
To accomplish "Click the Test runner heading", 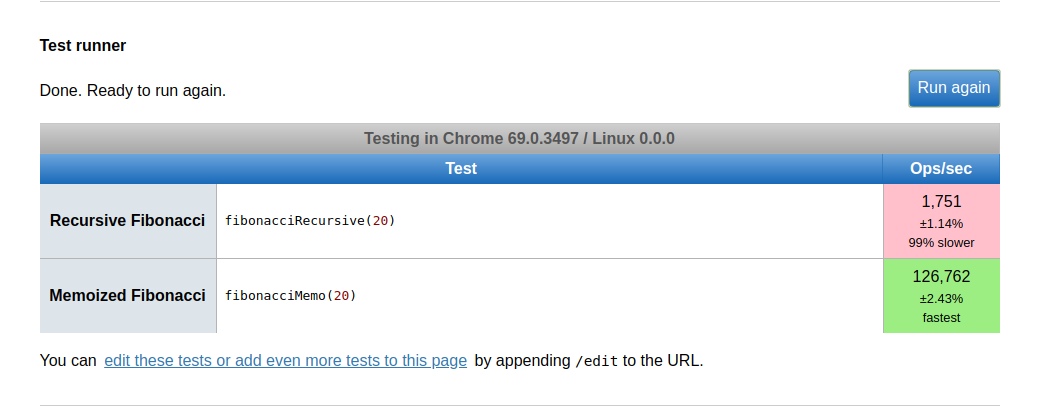I will [83, 46].
